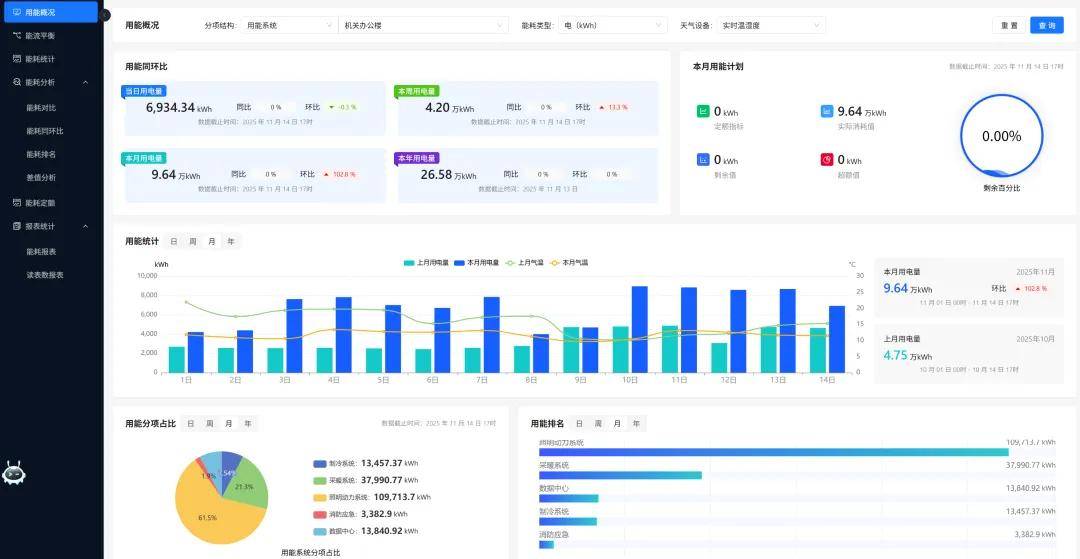
Task: Collapse the 能耗分析 sidebar submenu
Action: pos(86,82)
